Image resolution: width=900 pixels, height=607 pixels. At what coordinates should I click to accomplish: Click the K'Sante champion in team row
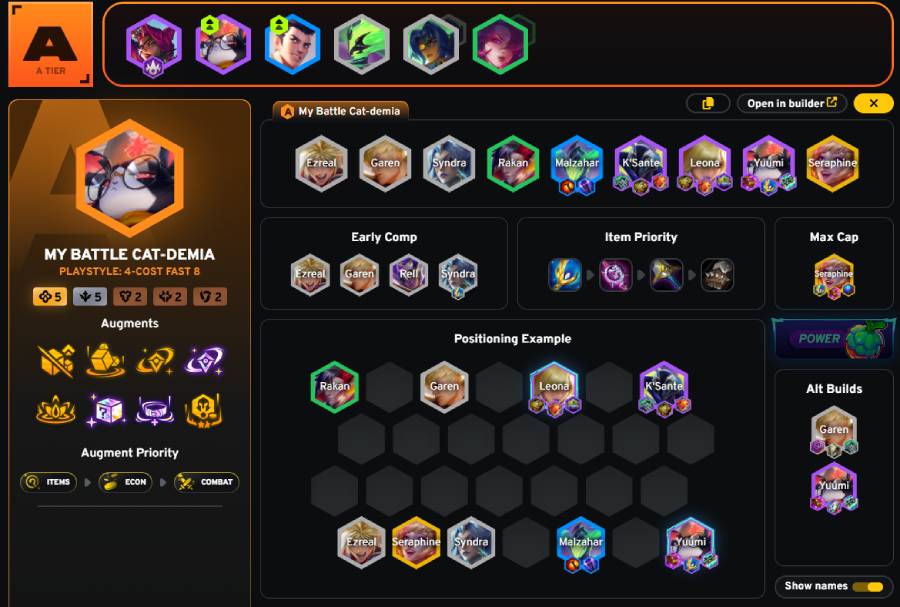pyautogui.click(x=641, y=165)
